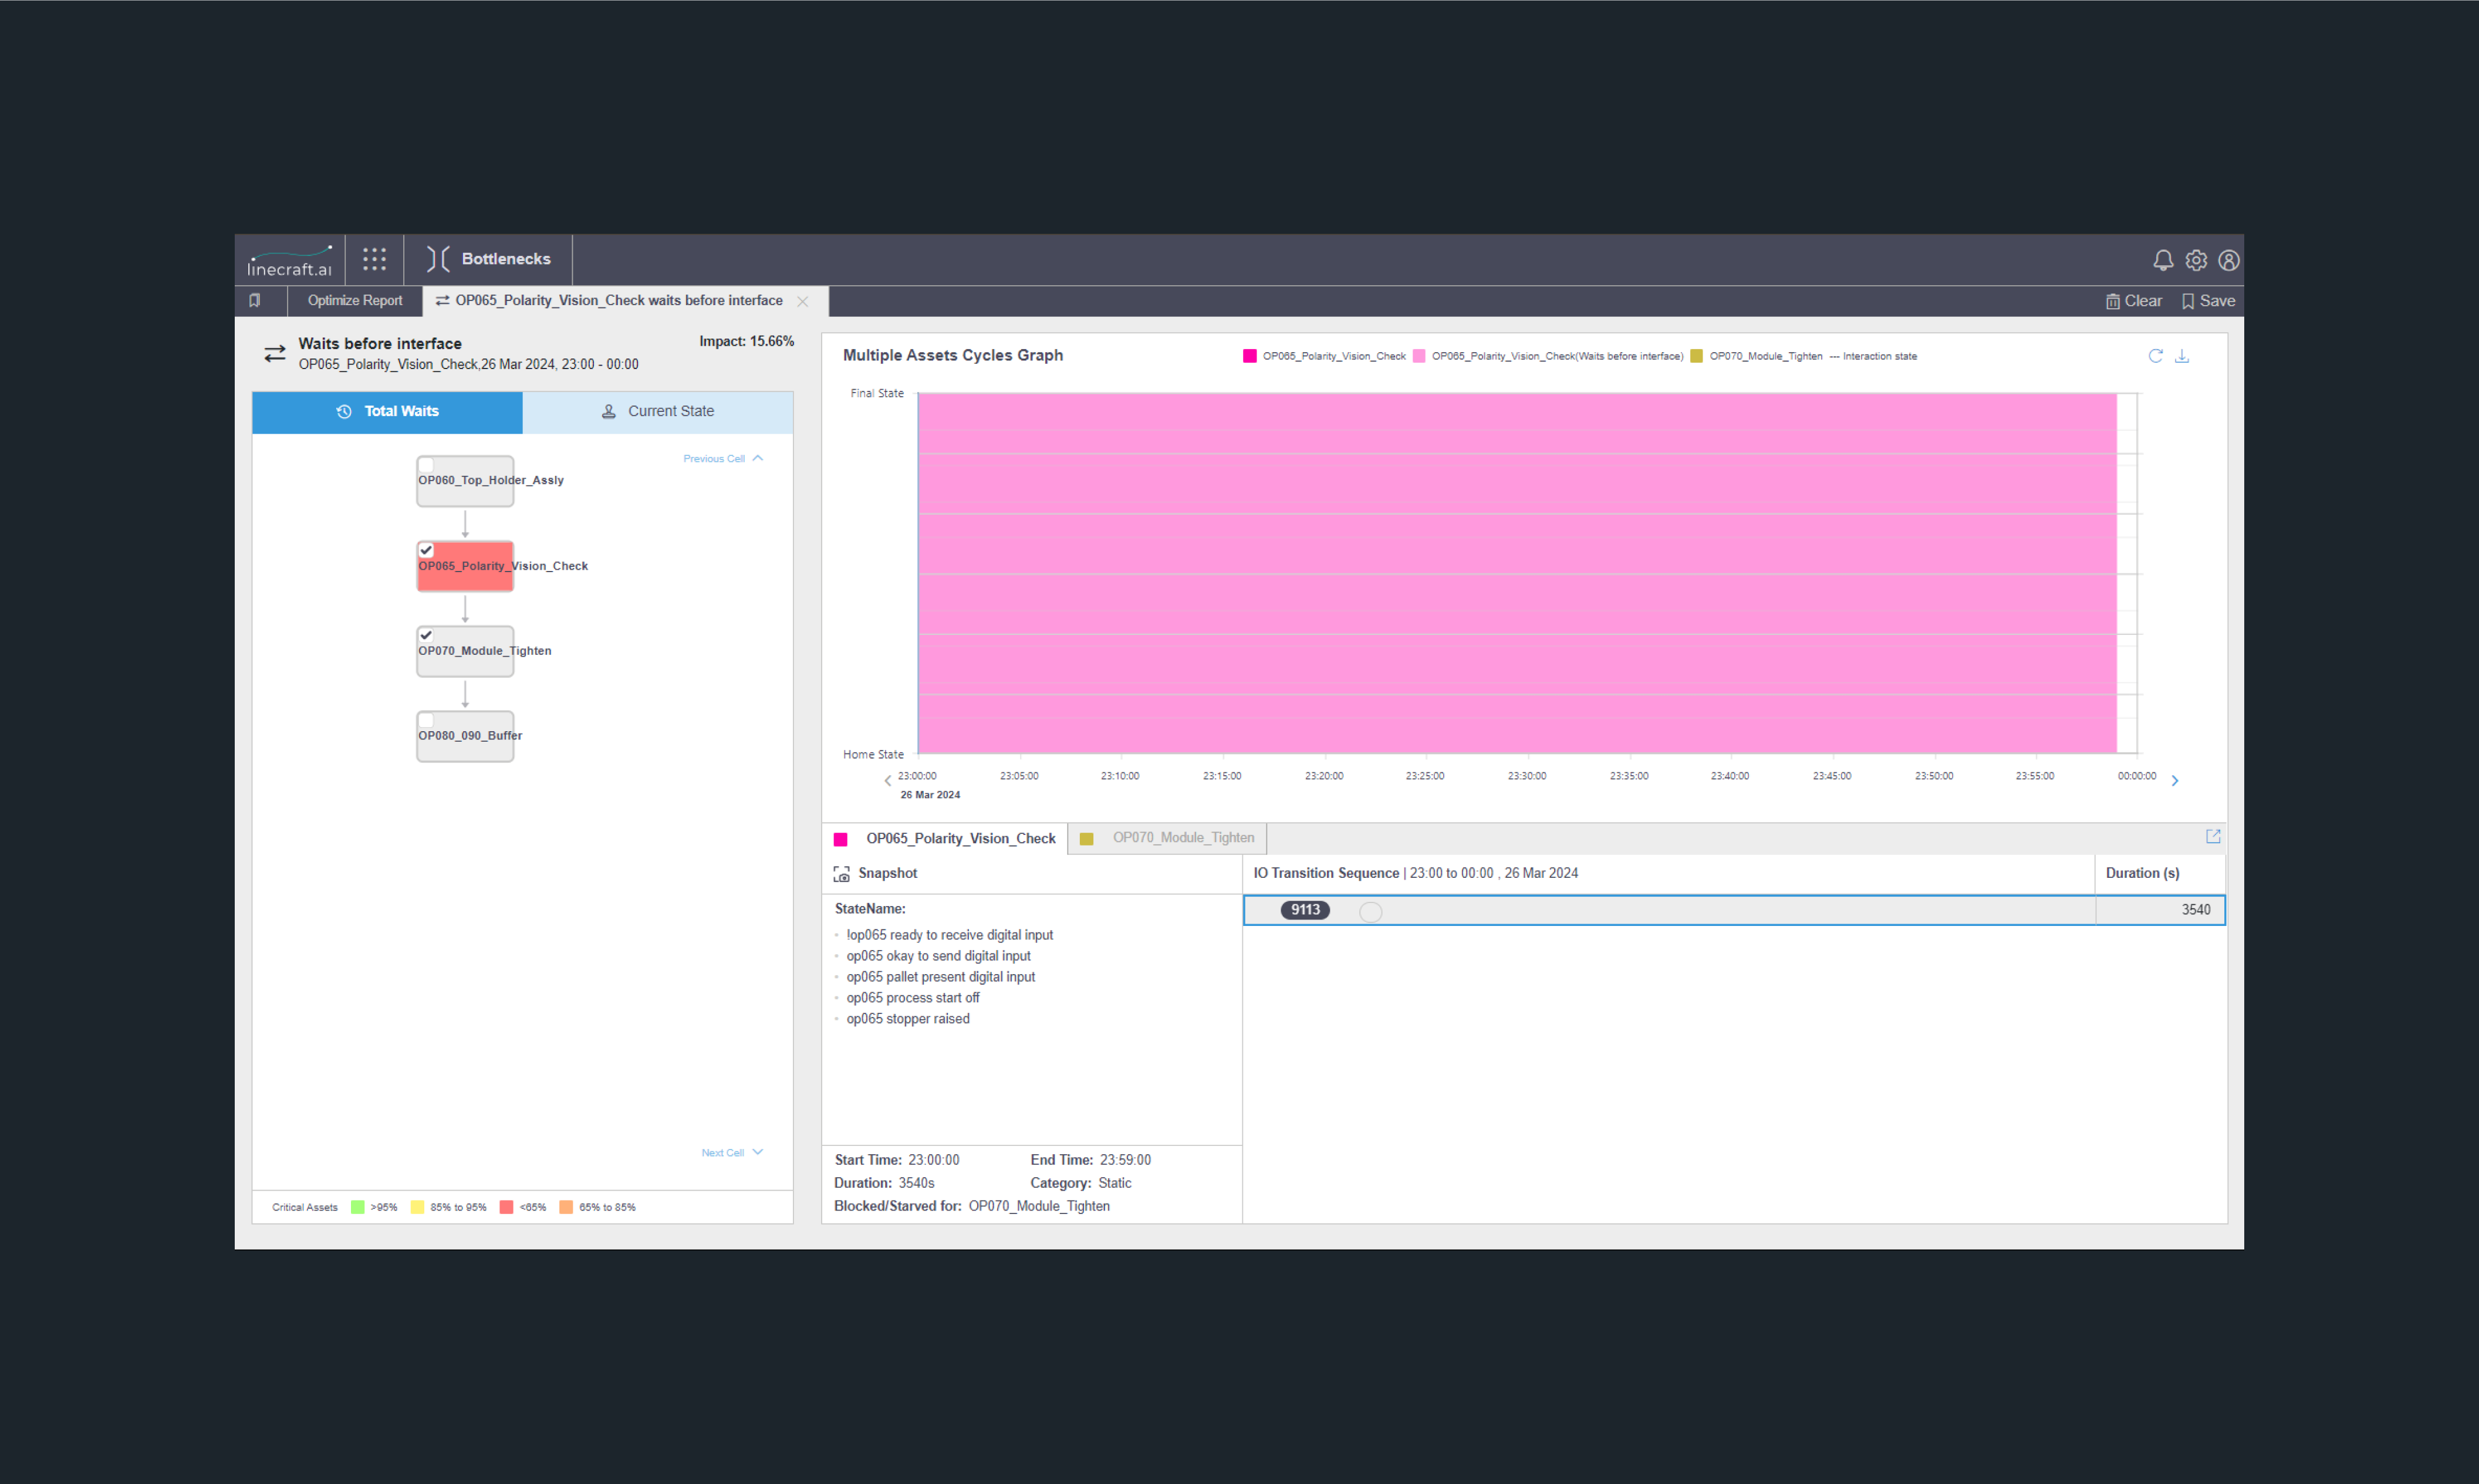The width and height of the screenshot is (2479, 1484).
Task: Click 'op065 pallet present digital input'
Action: 940,977
